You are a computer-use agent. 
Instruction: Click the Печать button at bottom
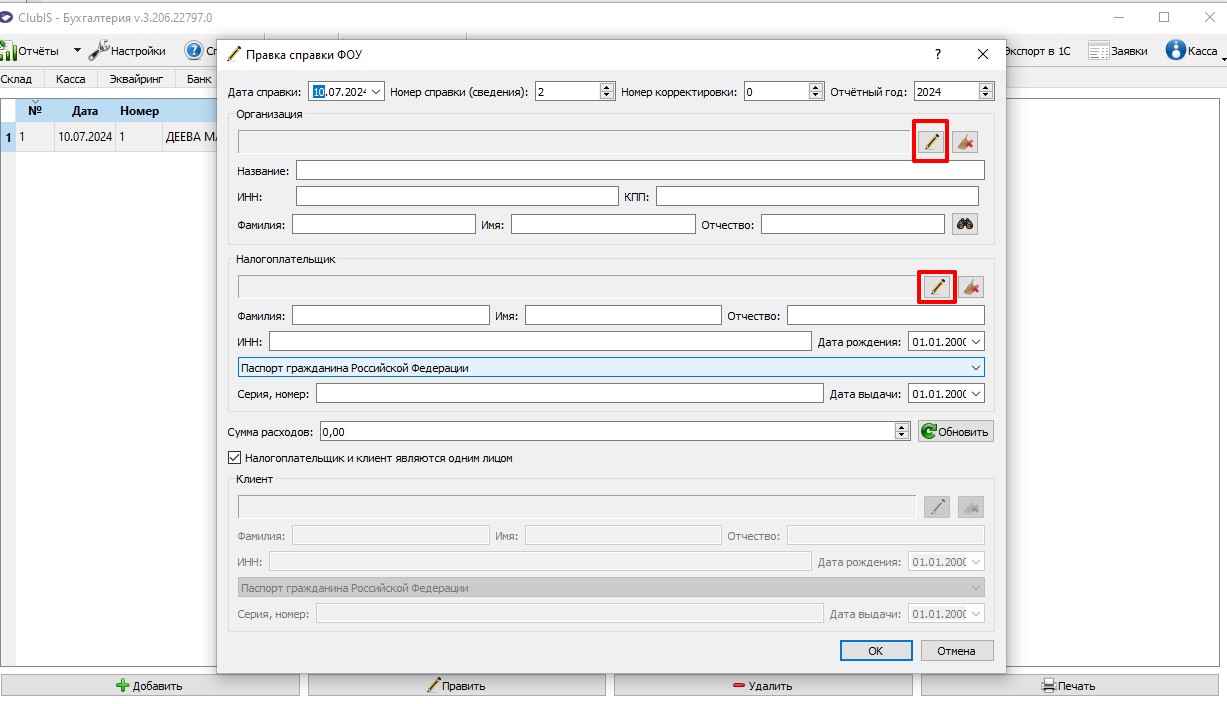click(x=1069, y=686)
